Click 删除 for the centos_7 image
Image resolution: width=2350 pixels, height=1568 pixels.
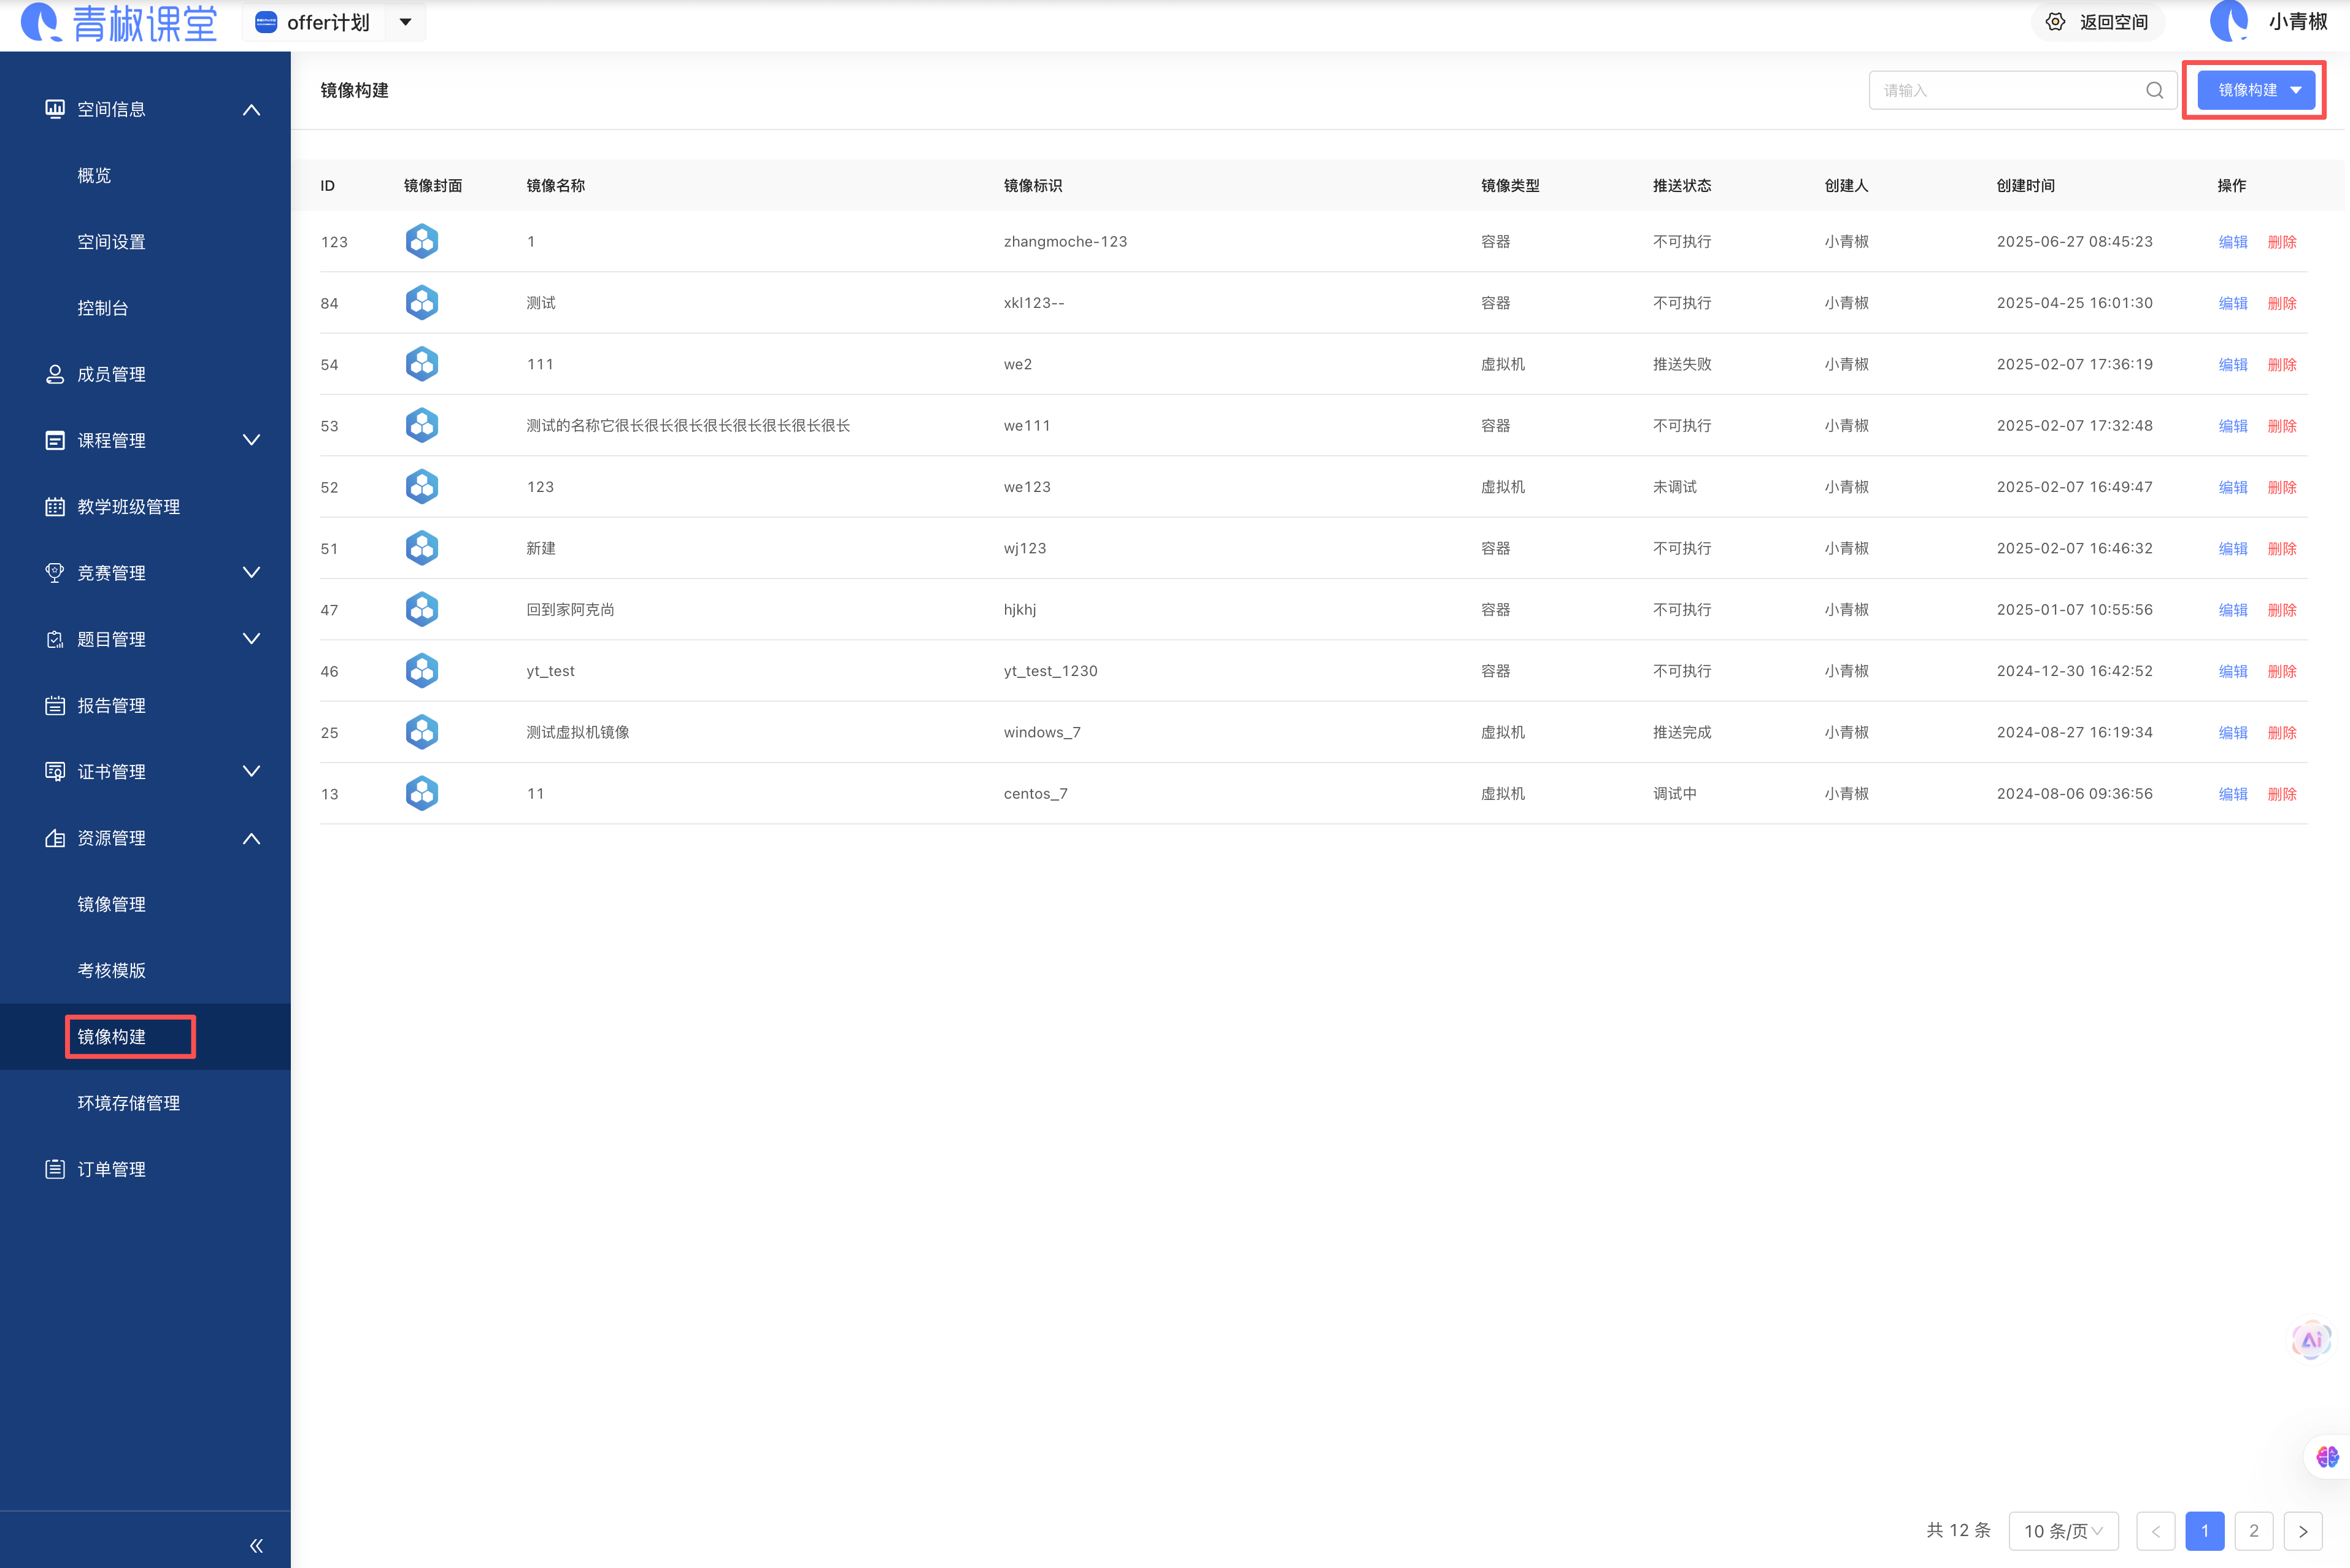point(2281,794)
